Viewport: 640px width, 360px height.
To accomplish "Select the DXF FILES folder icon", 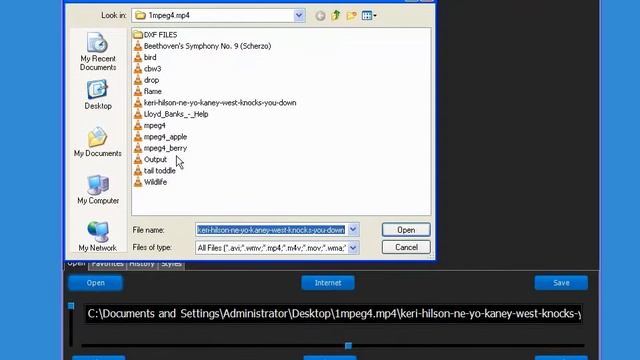I will pyautogui.click(x=138, y=35).
